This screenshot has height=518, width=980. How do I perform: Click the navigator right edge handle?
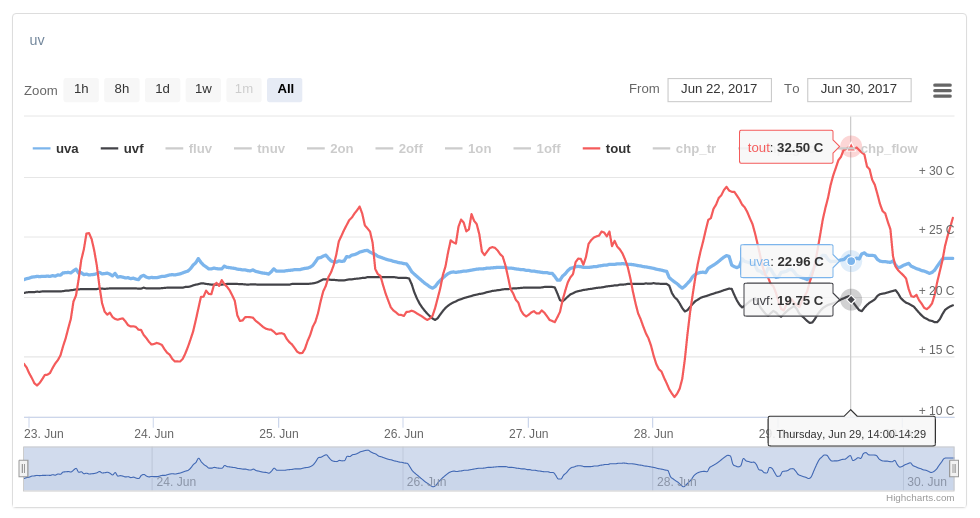point(954,468)
